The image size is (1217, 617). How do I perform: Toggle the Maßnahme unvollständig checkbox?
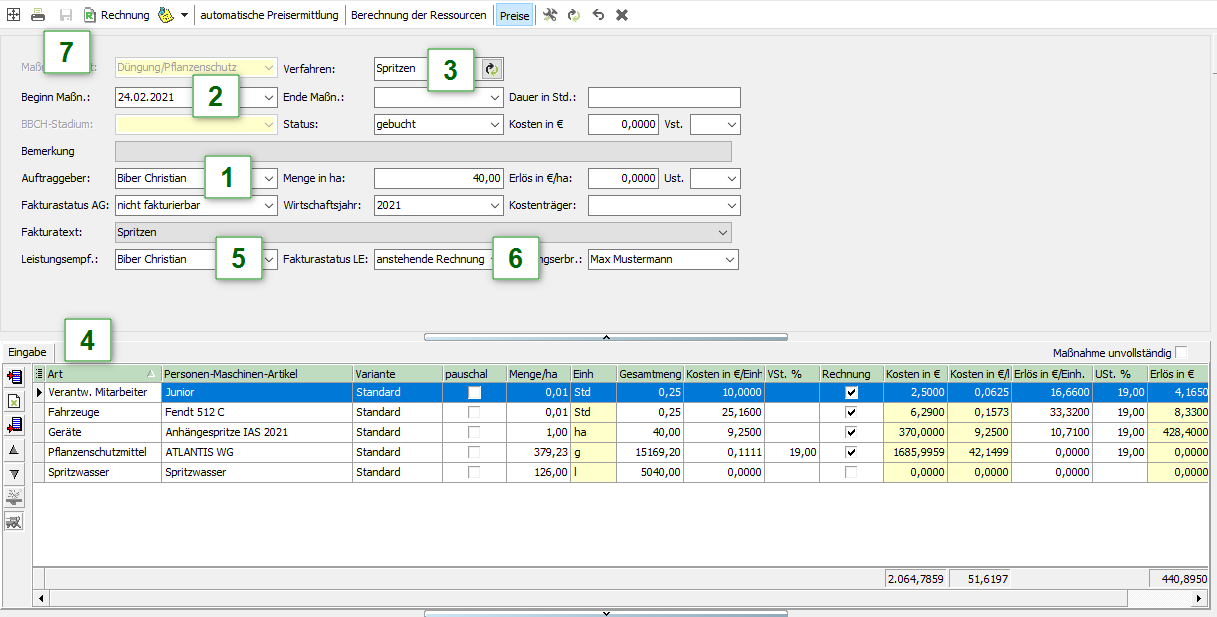1182,352
